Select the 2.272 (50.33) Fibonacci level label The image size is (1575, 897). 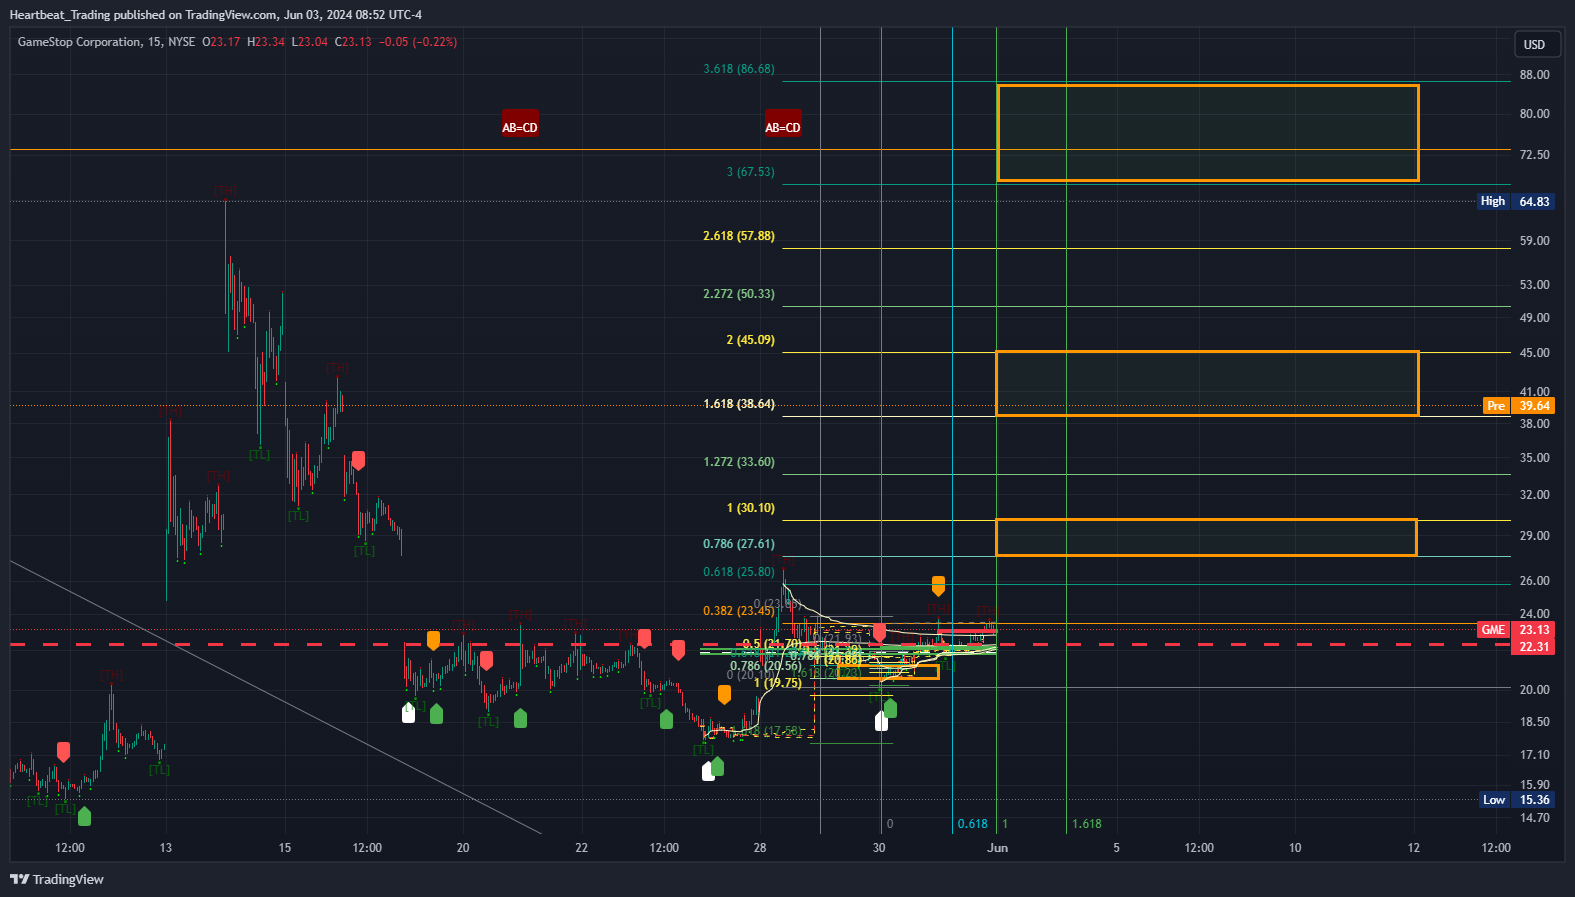click(738, 294)
